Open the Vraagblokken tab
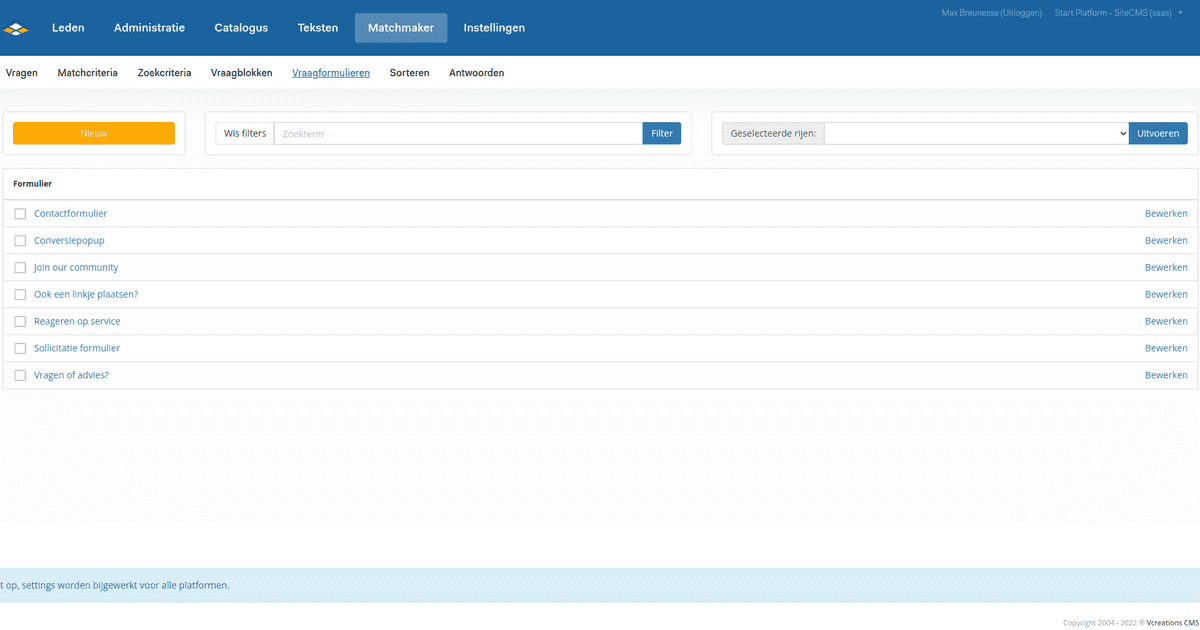Image resolution: width=1200 pixels, height=630 pixels. 241,72
